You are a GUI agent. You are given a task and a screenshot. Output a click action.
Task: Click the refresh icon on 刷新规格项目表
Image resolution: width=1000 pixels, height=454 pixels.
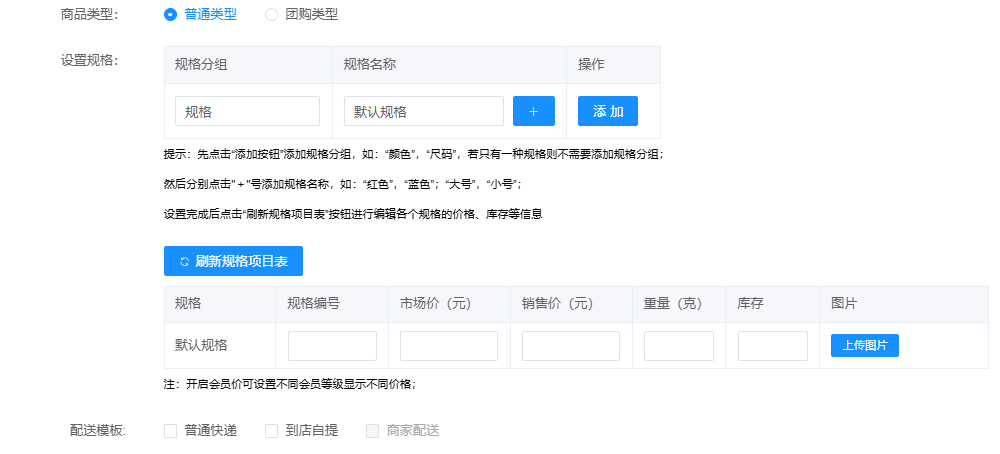pos(184,262)
